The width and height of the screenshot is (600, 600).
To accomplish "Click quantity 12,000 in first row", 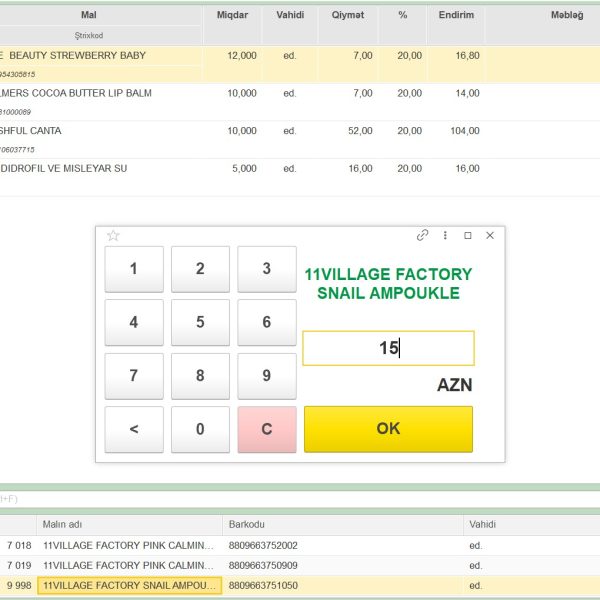I will click(242, 55).
